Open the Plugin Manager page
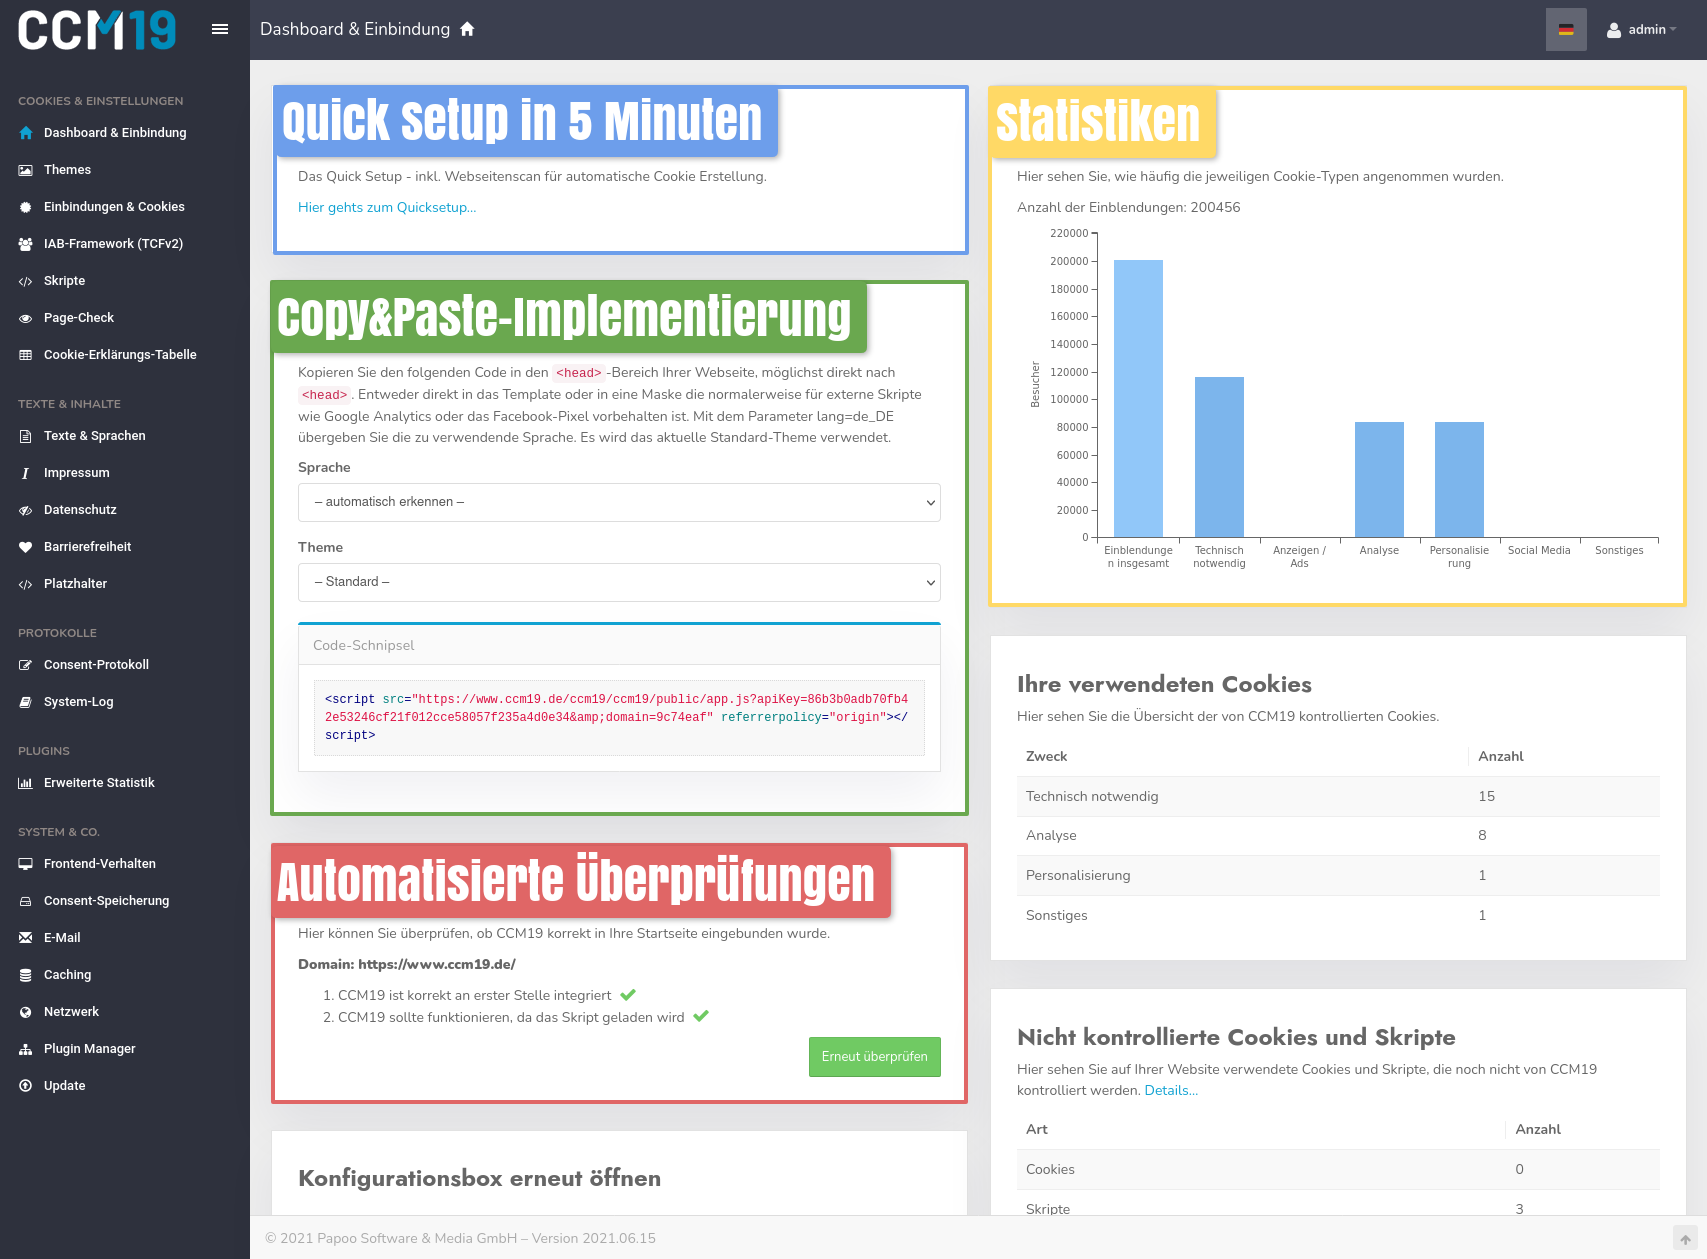Screen dimensions: 1707x1259 coord(90,1049)
